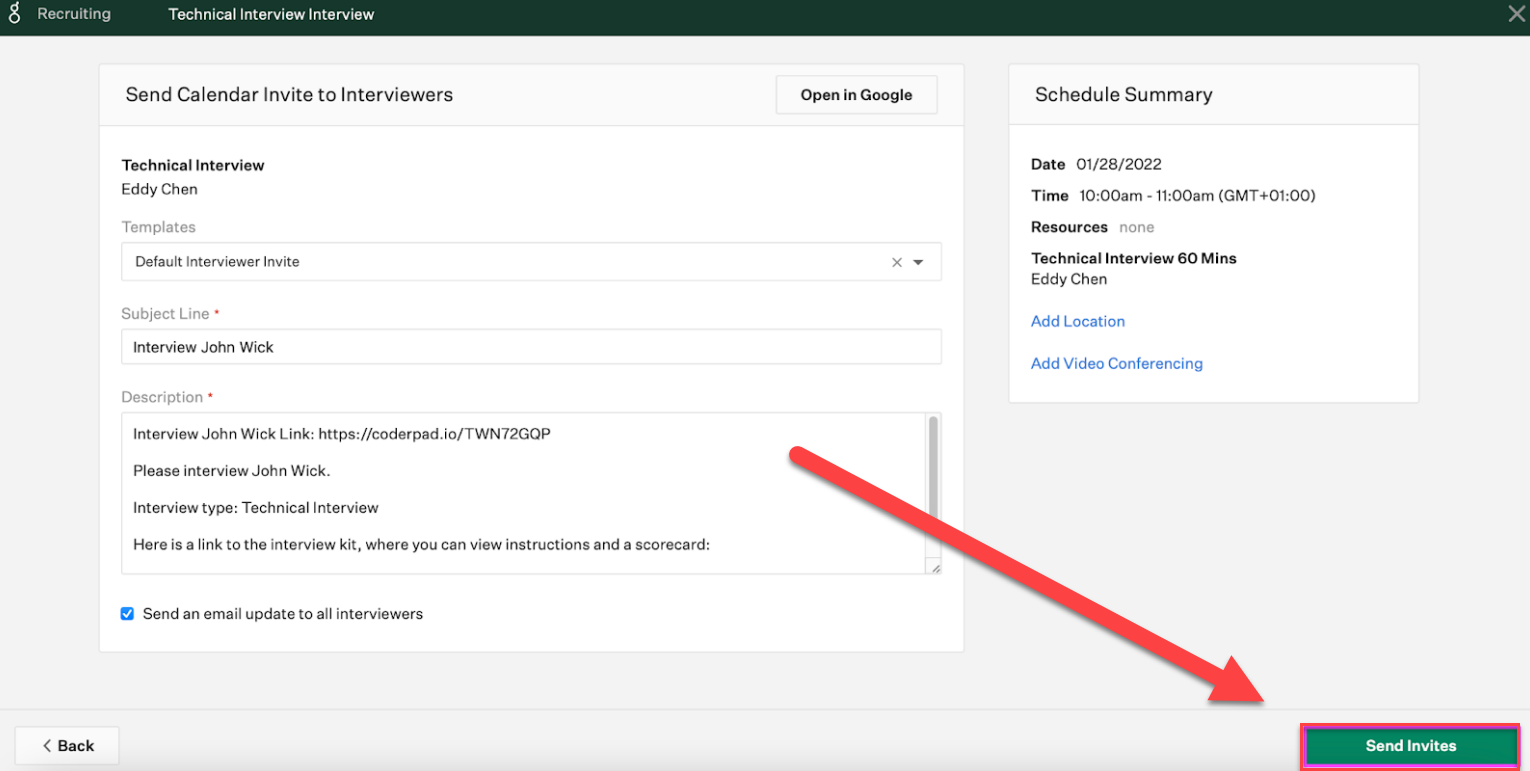Image resolution: width=1530 pixels, height=771 pixels.
Task: Open the Add Location link
Action: [1077, 321]
